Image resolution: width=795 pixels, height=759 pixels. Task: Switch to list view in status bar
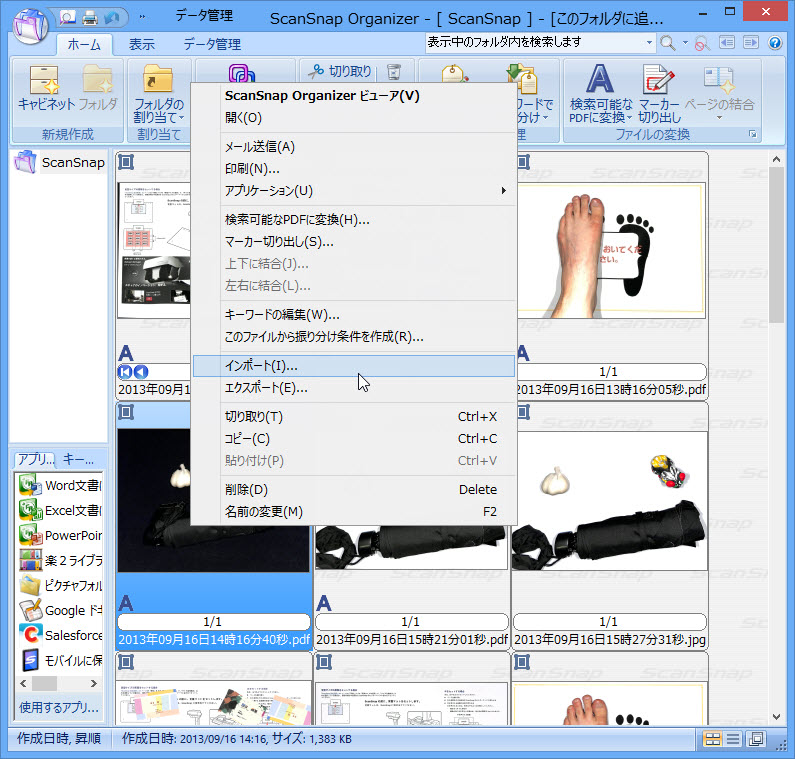coord(733,739)
